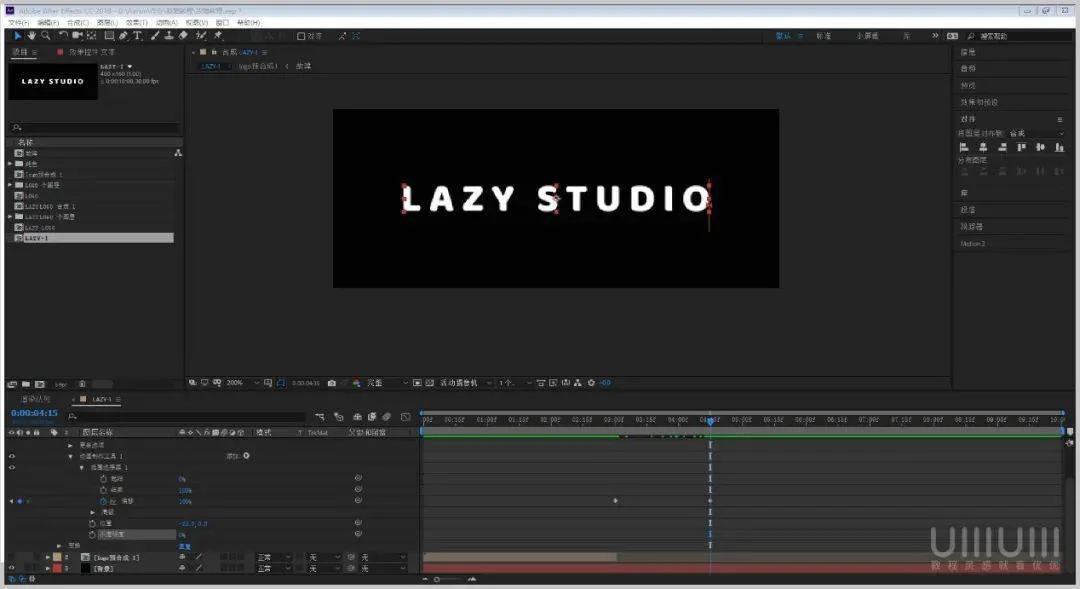
Task: Select the Unified Camera tool
Action: click(77, 36)
